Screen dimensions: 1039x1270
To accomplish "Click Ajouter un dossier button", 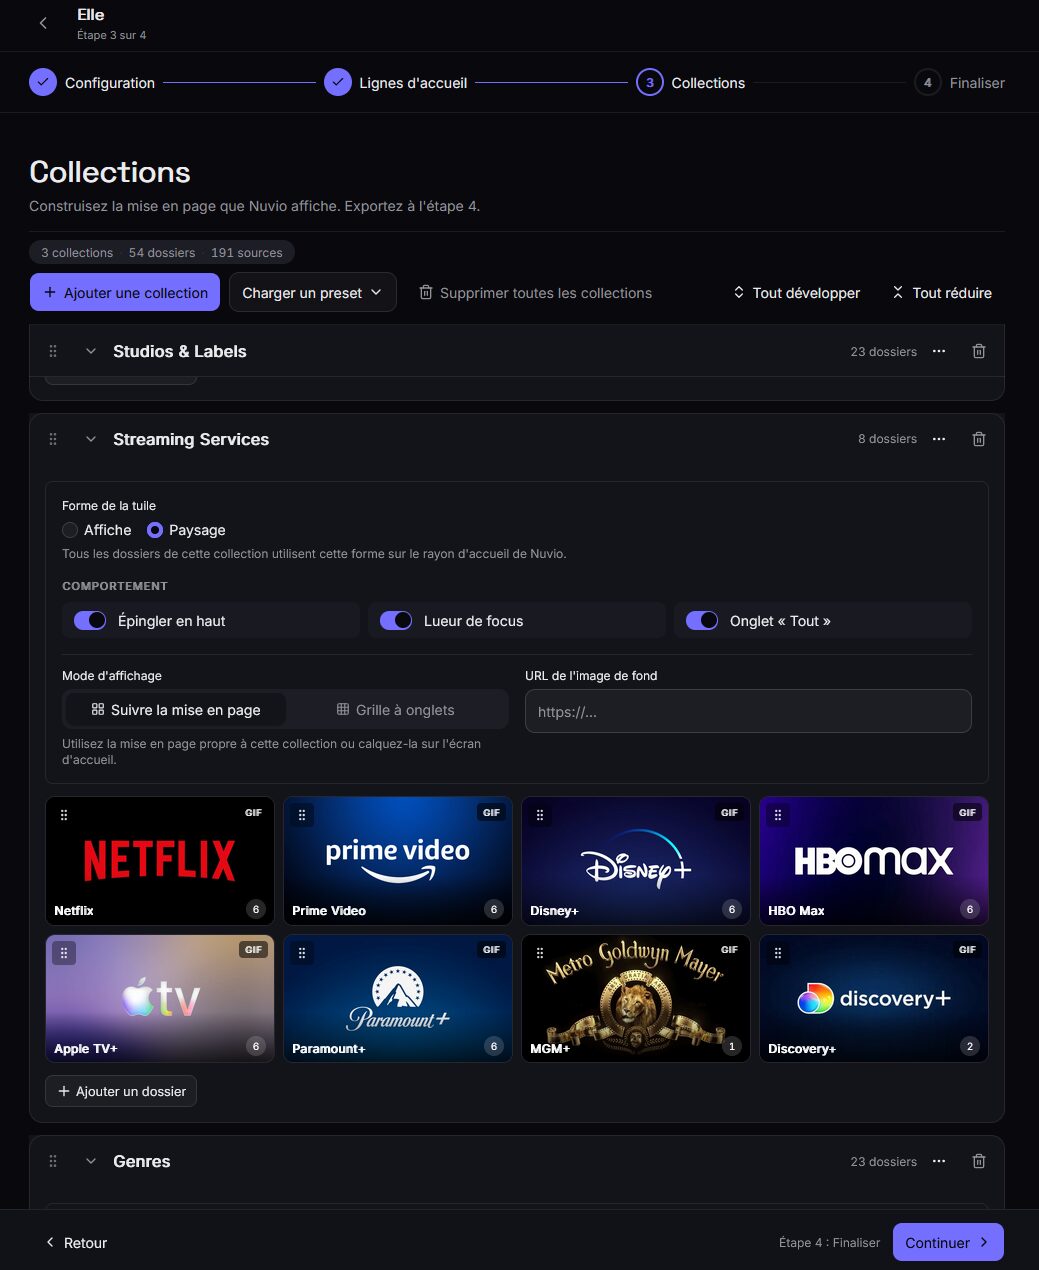I will click(x=121, y=1091).
